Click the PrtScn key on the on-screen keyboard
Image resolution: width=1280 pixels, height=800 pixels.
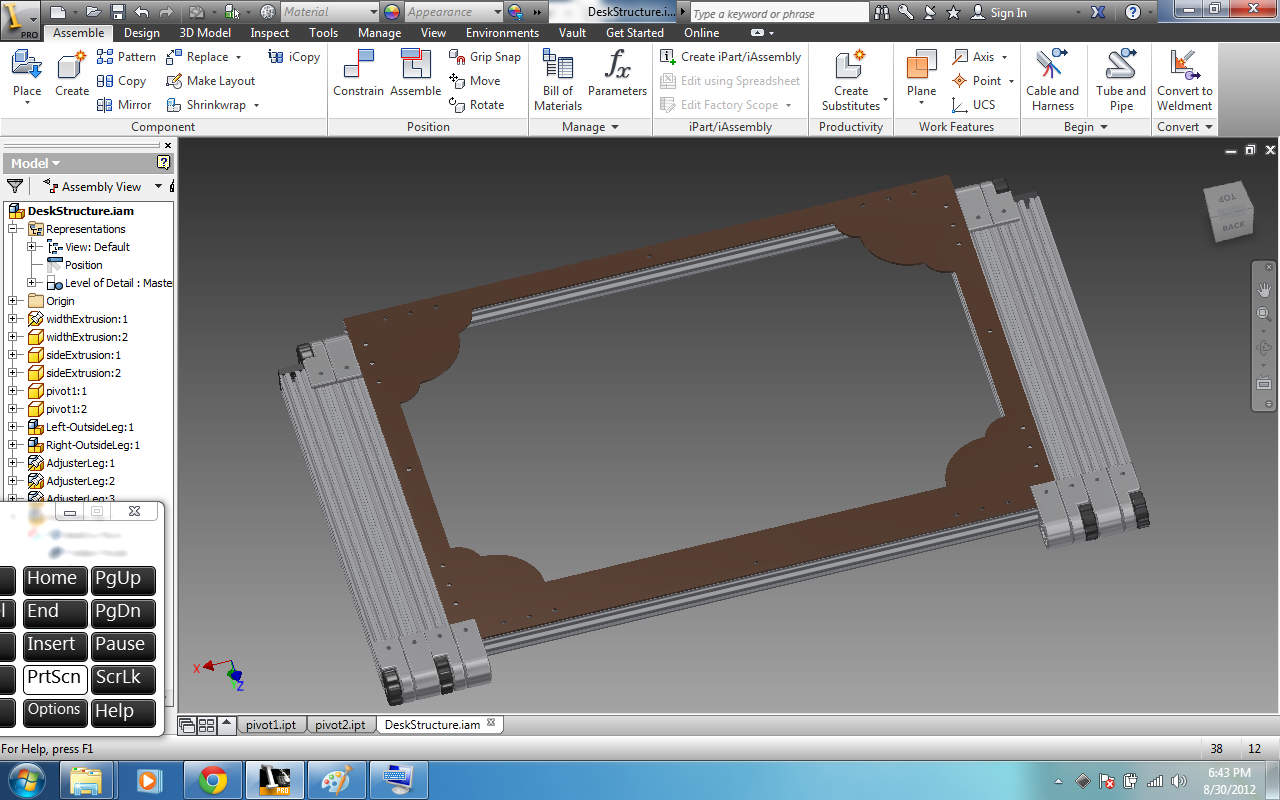tap(54, 678)
